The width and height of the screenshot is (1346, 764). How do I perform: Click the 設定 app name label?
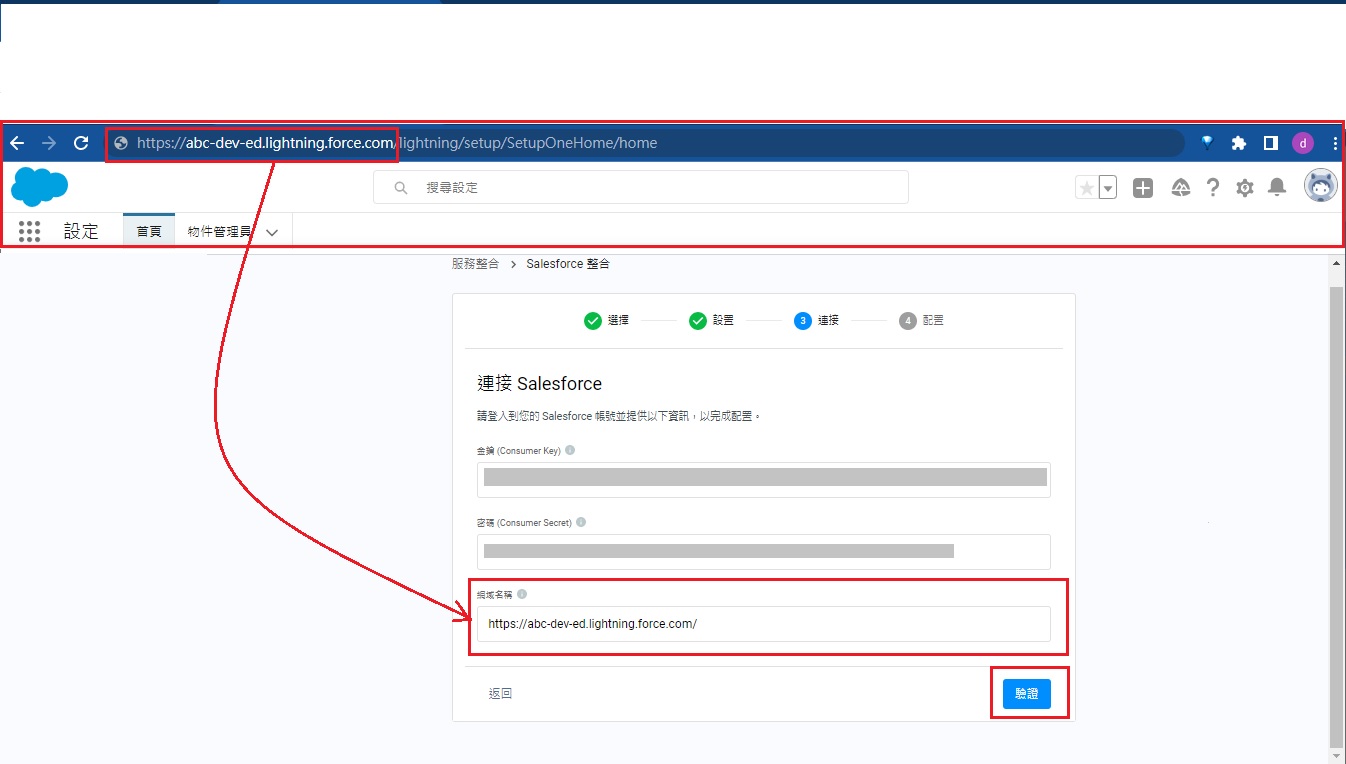click(81, 231)
